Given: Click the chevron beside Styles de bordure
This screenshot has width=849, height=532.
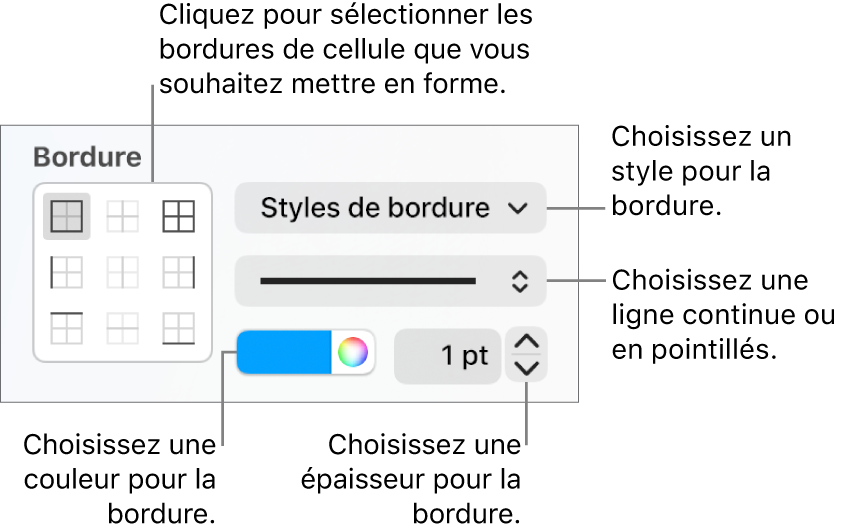Looking at the screenshot, I should click(x=518, y=208).
